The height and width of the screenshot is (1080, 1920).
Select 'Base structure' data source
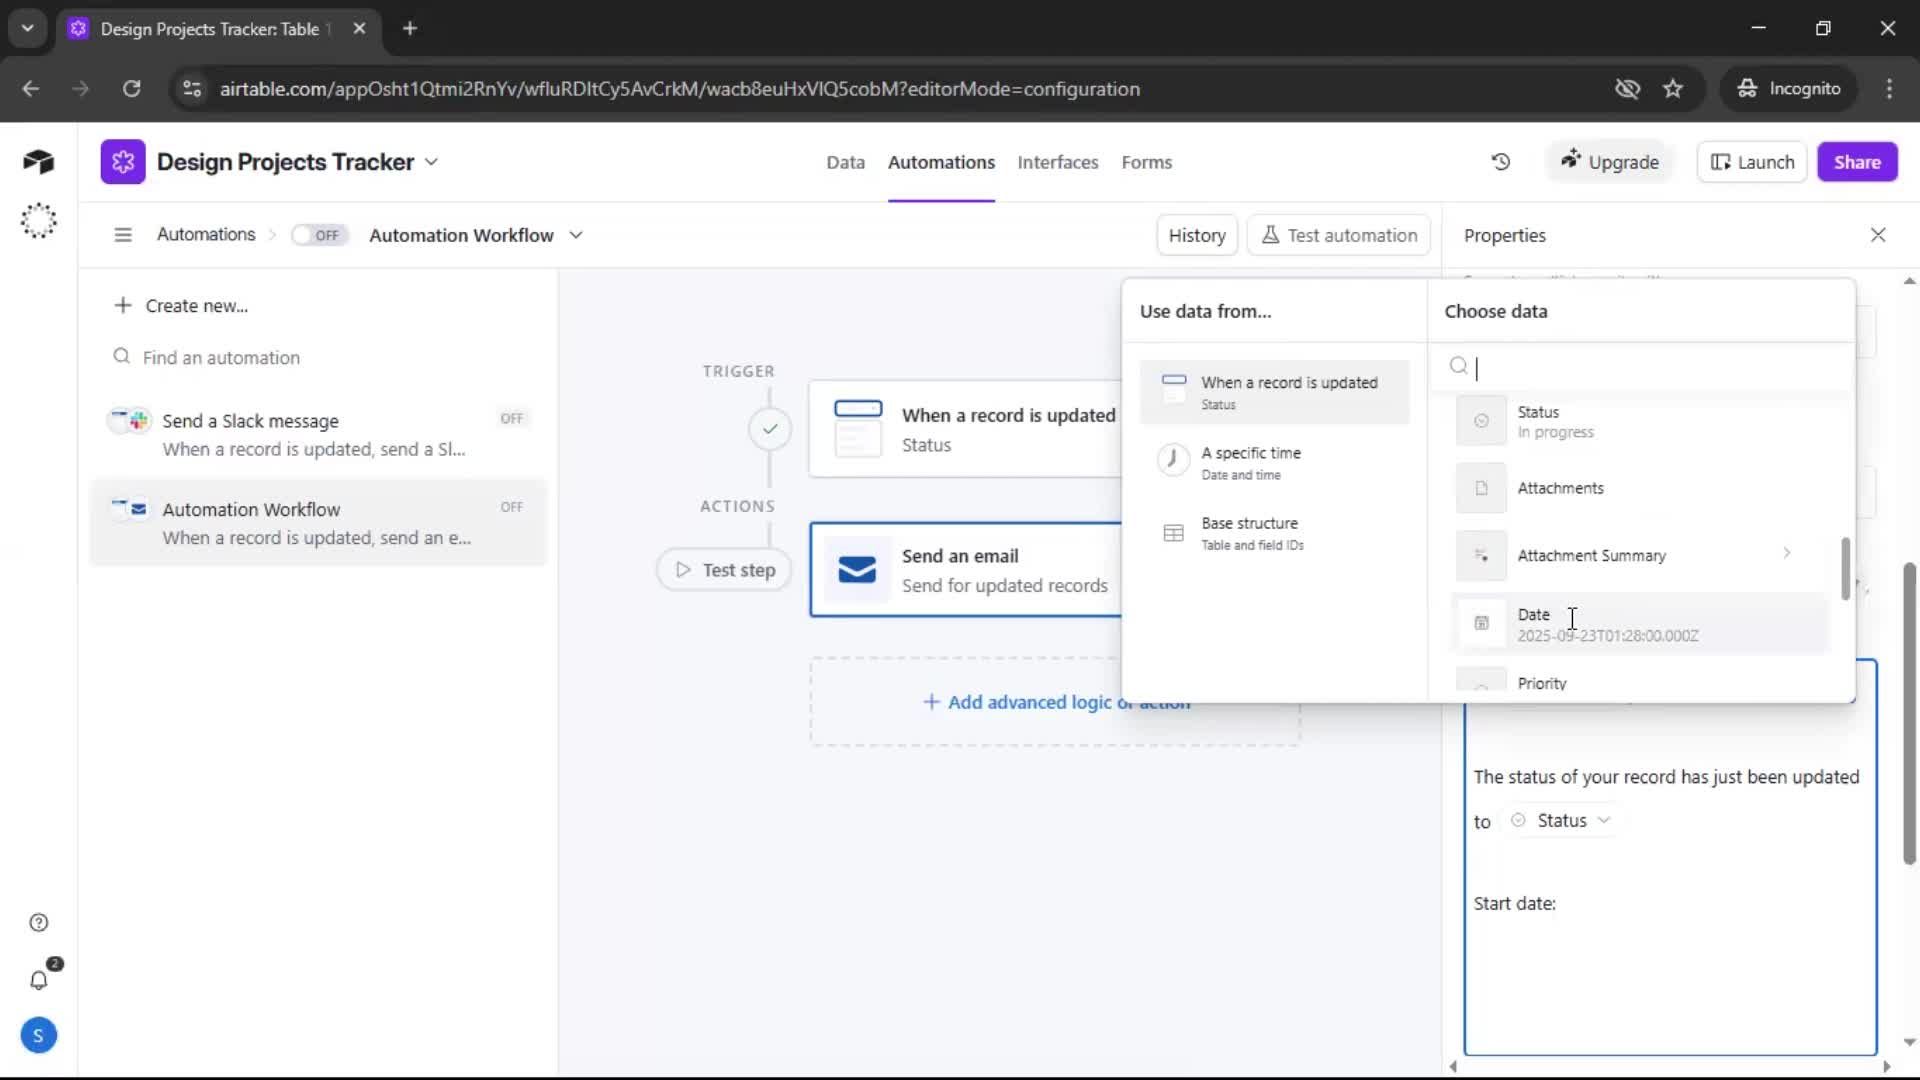click(x=1274, y=533)
